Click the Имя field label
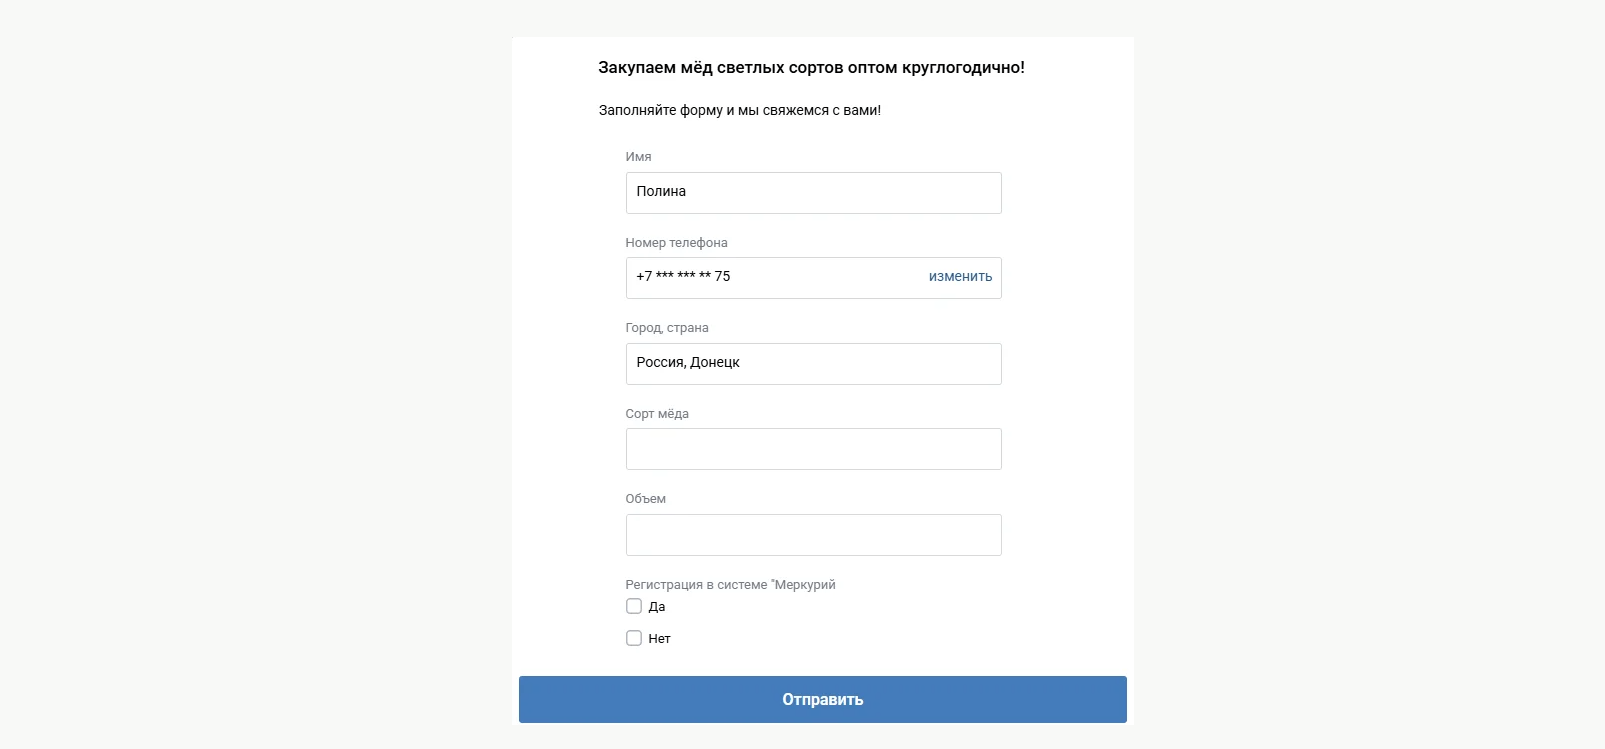 pos(638,157)
